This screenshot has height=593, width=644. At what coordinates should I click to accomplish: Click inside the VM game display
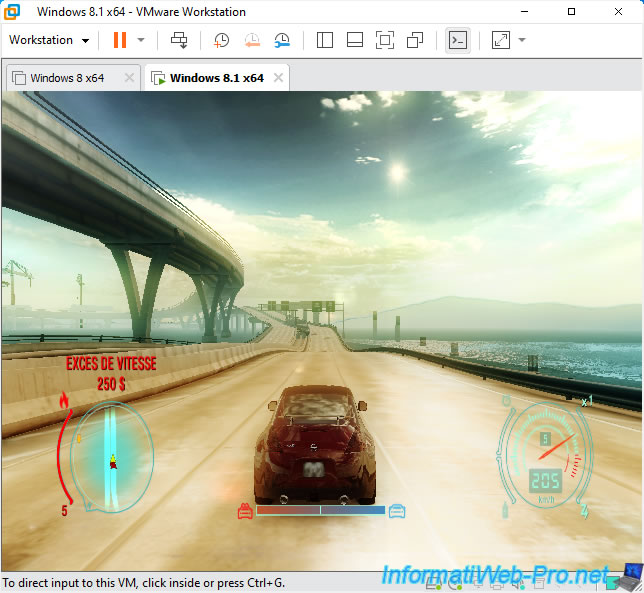(x=322, y=331)
